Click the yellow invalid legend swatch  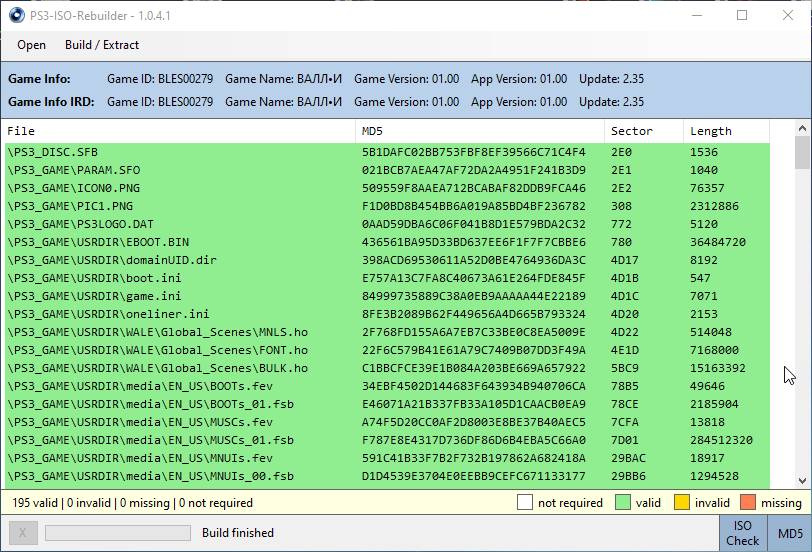click(x=682, y=502)
